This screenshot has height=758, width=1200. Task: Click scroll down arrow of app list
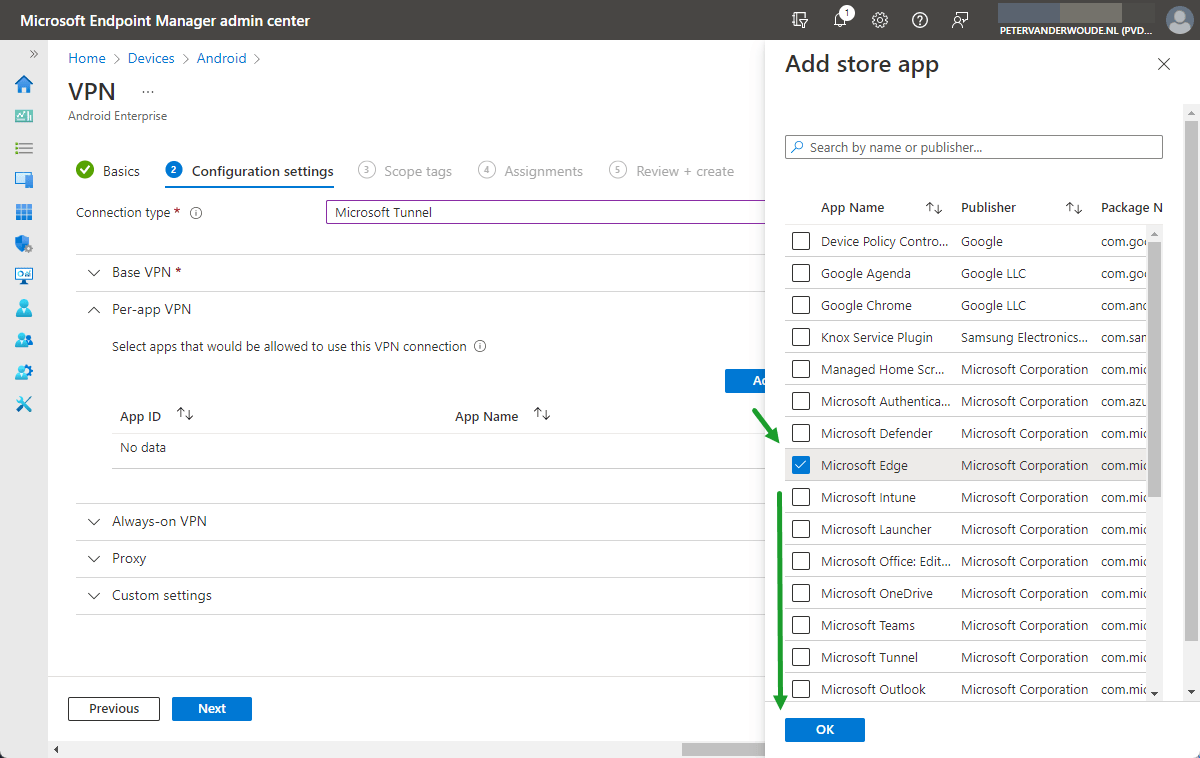[1155, 693]
